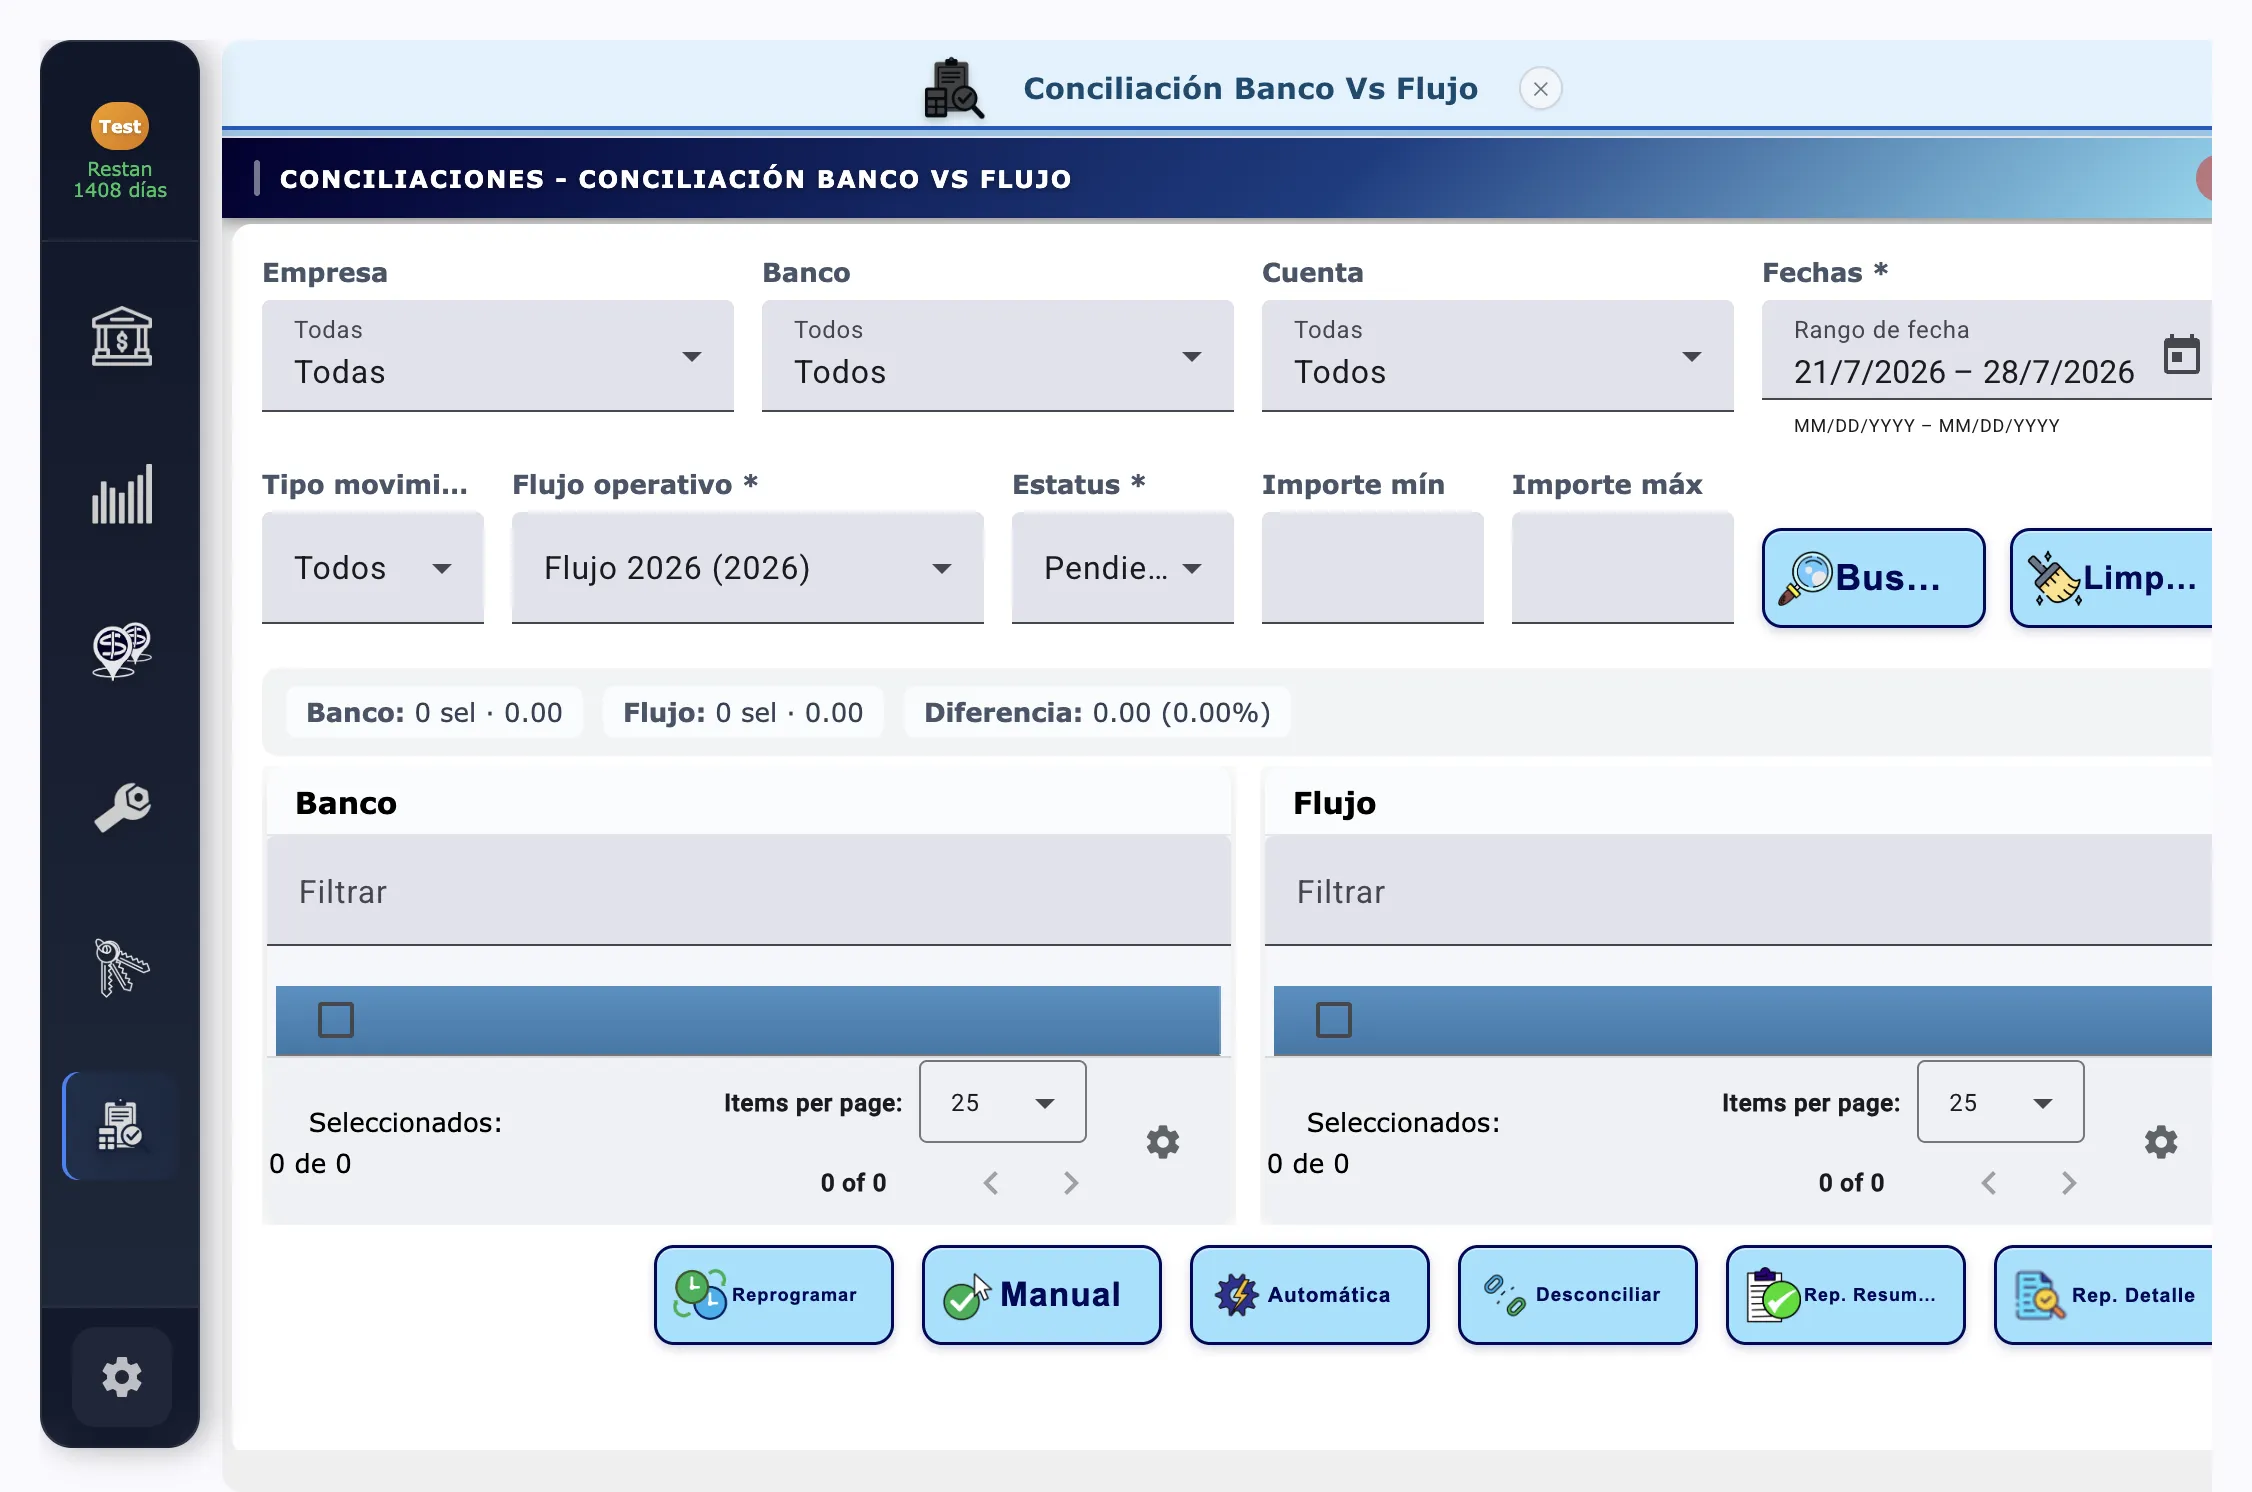Image resolution: width=2252 pixels, height=1492 pixels.
Task: Open the Flujo operativo dropdown
Action: [x=748, y=568]
